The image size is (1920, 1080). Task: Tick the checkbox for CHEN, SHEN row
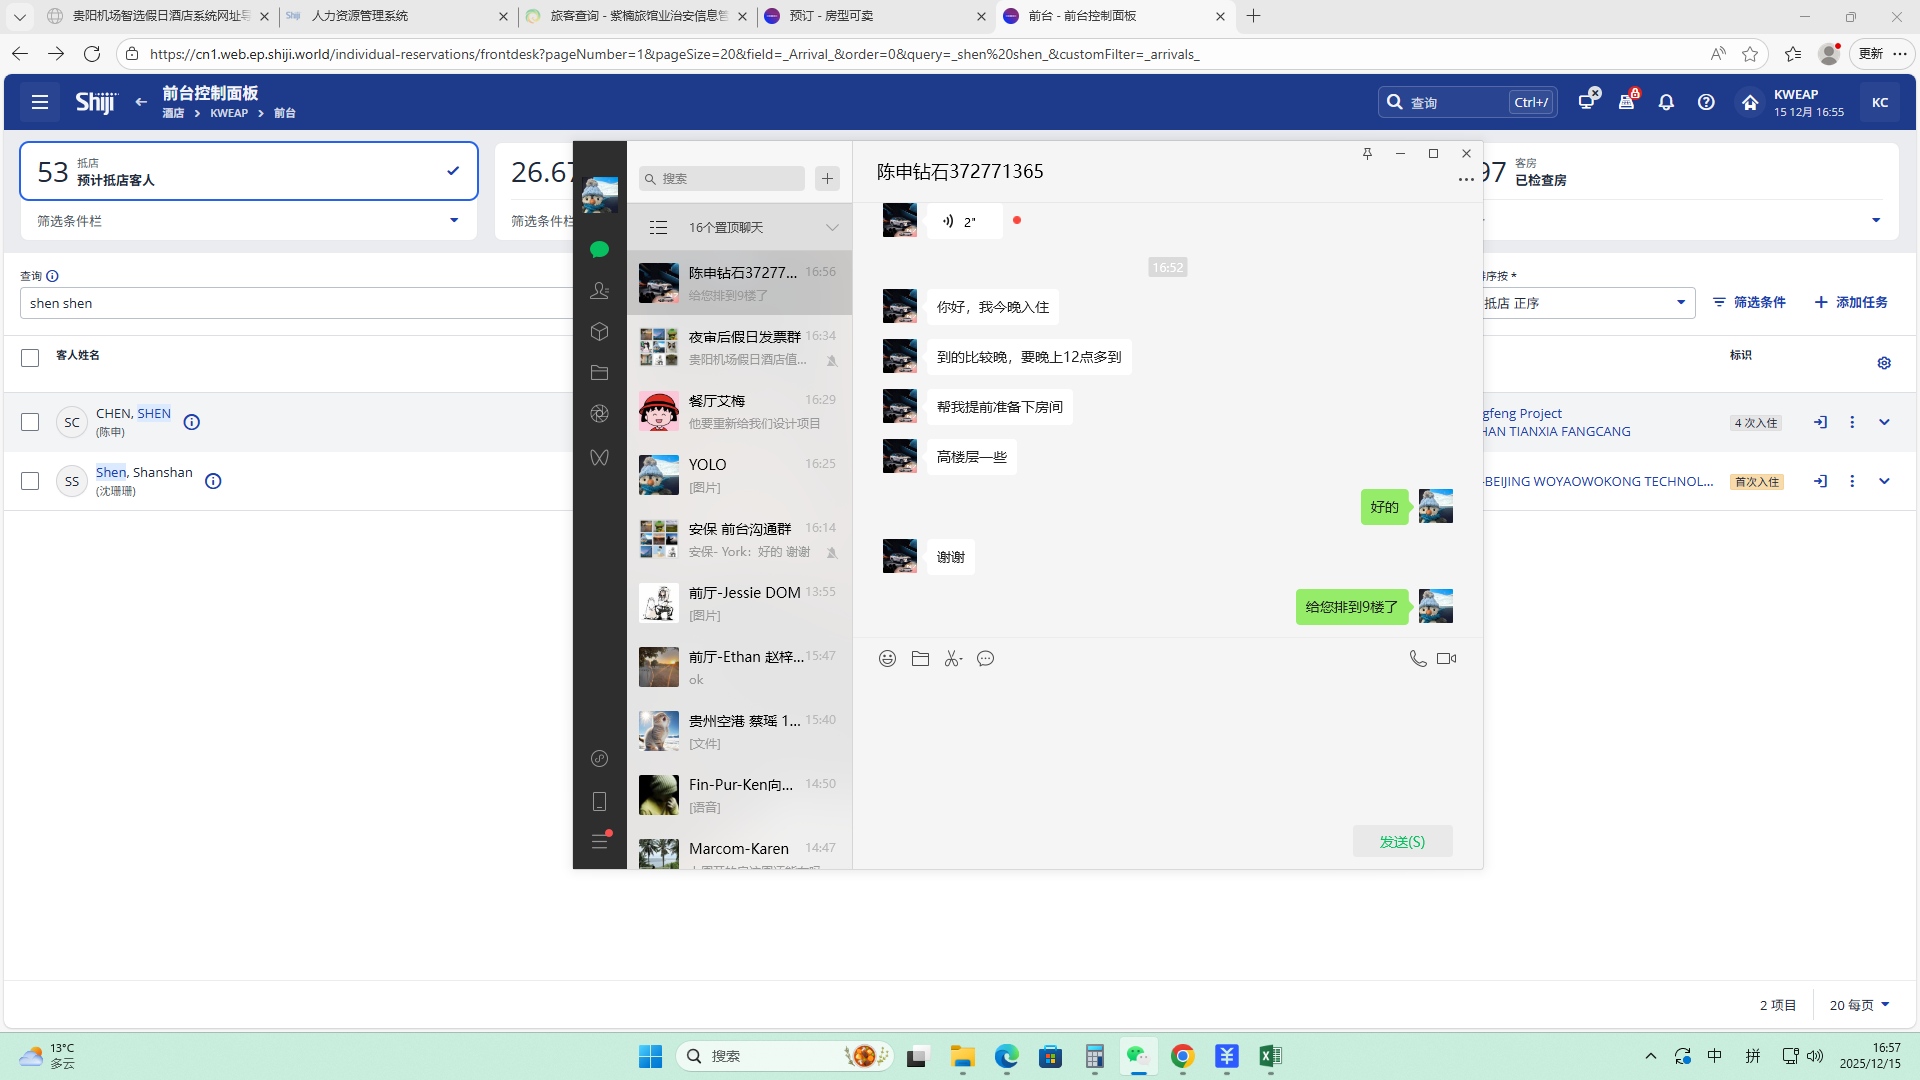pyautogui.click(x=30, y=422)
